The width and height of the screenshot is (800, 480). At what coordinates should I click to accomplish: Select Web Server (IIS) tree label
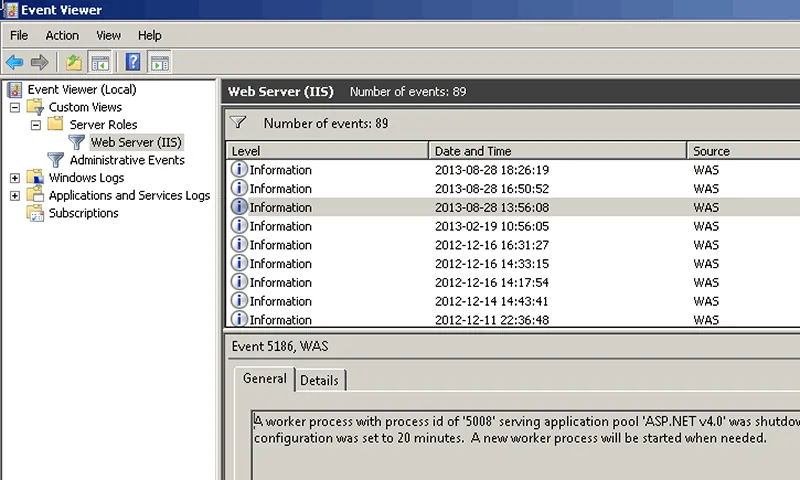click(136, 142)
